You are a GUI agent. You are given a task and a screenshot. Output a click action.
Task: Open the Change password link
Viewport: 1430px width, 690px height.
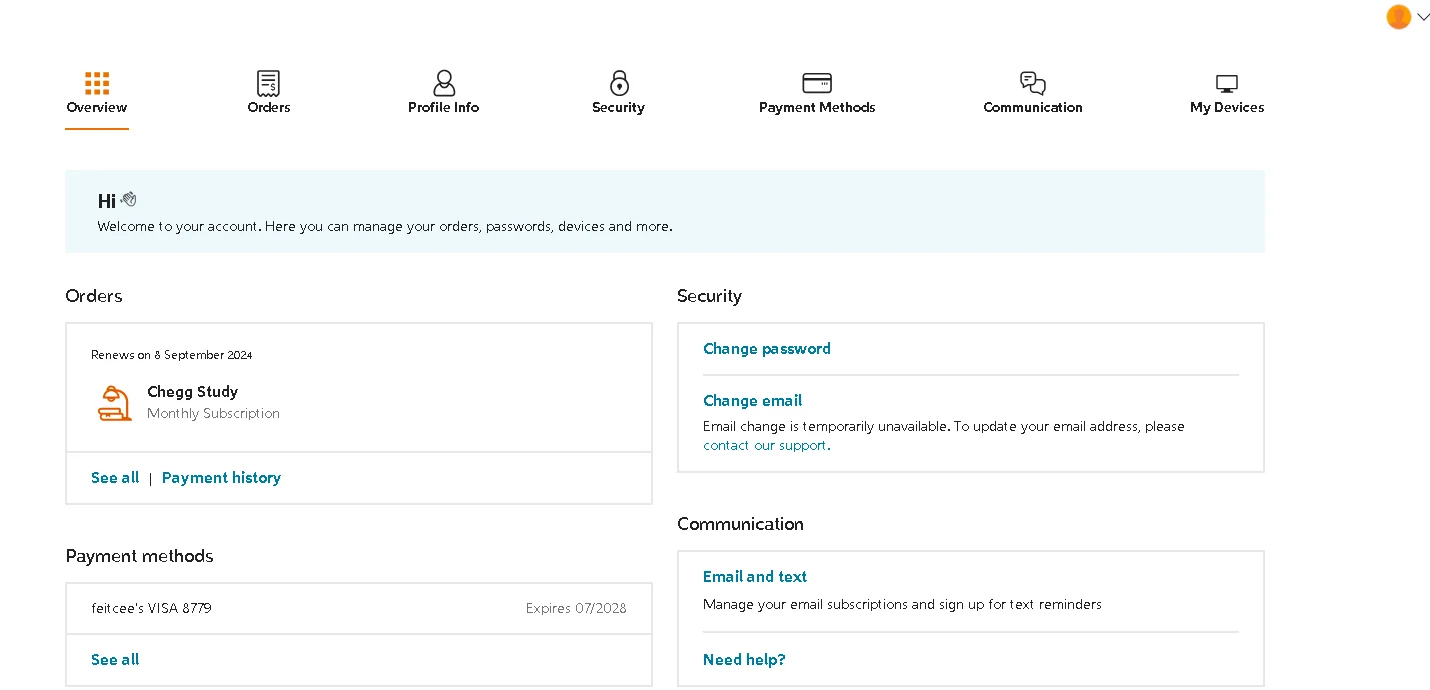[767, 349]
